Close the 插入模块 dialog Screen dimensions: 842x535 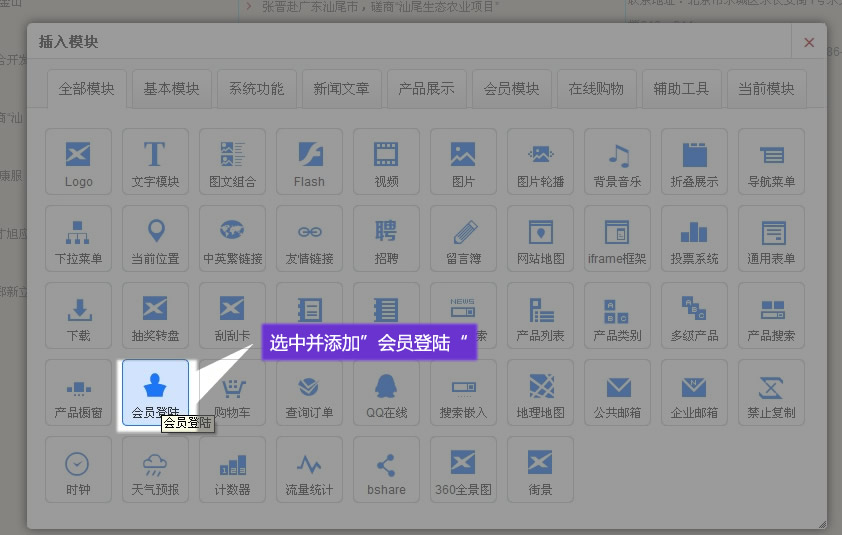pyautogui.click(x=809, y=42)
